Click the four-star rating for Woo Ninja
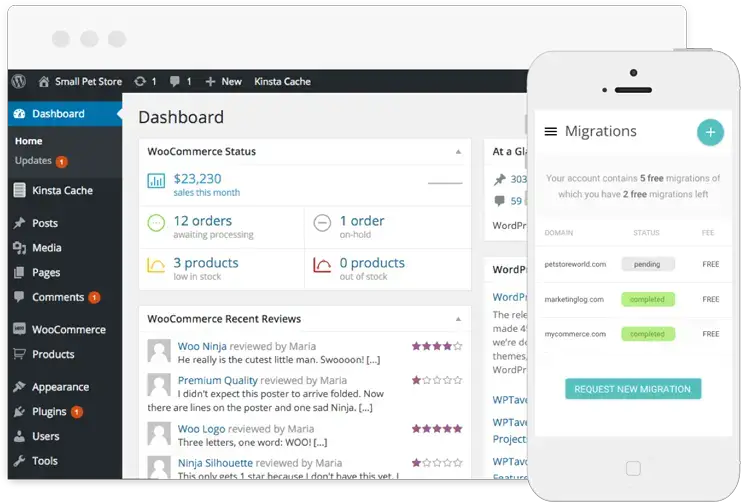 (437, 346)
